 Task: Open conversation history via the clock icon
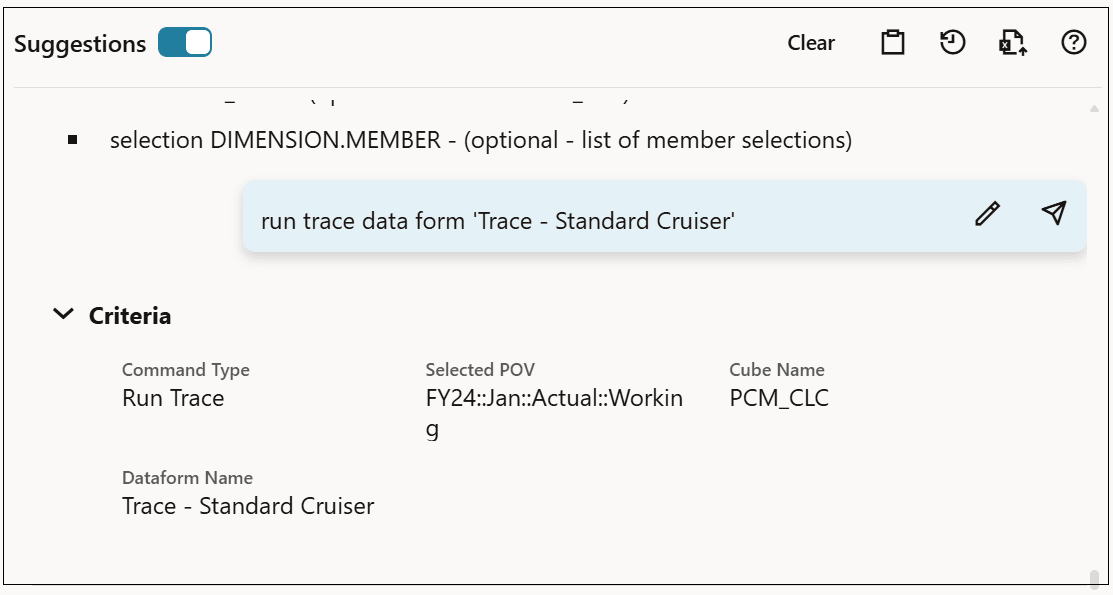click(952, 42)
